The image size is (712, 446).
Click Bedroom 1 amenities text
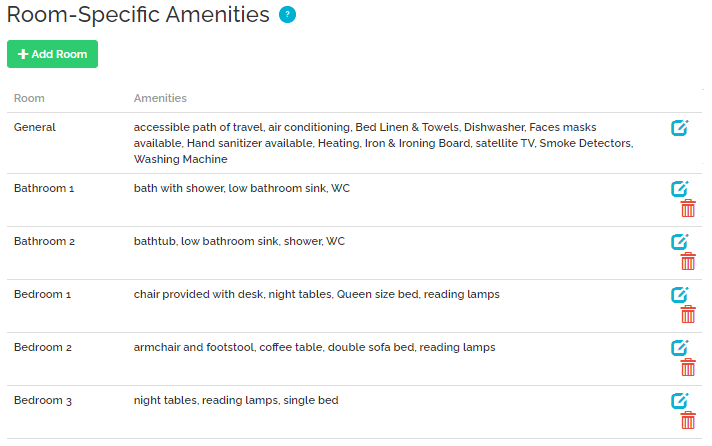coord(316,294)
